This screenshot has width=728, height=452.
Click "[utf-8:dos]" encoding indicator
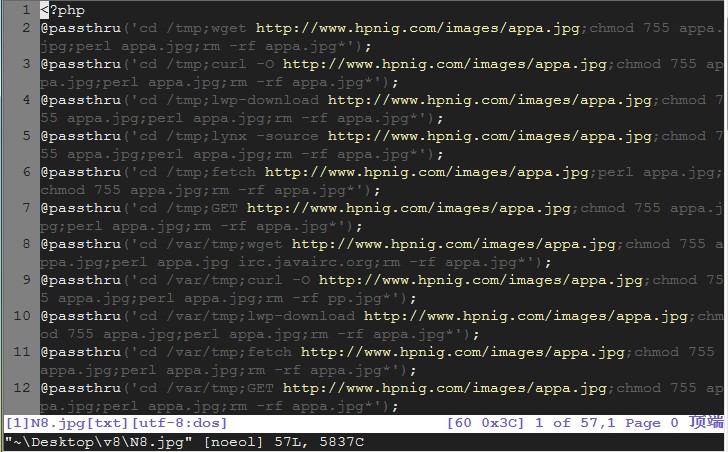tap(180, 423)
